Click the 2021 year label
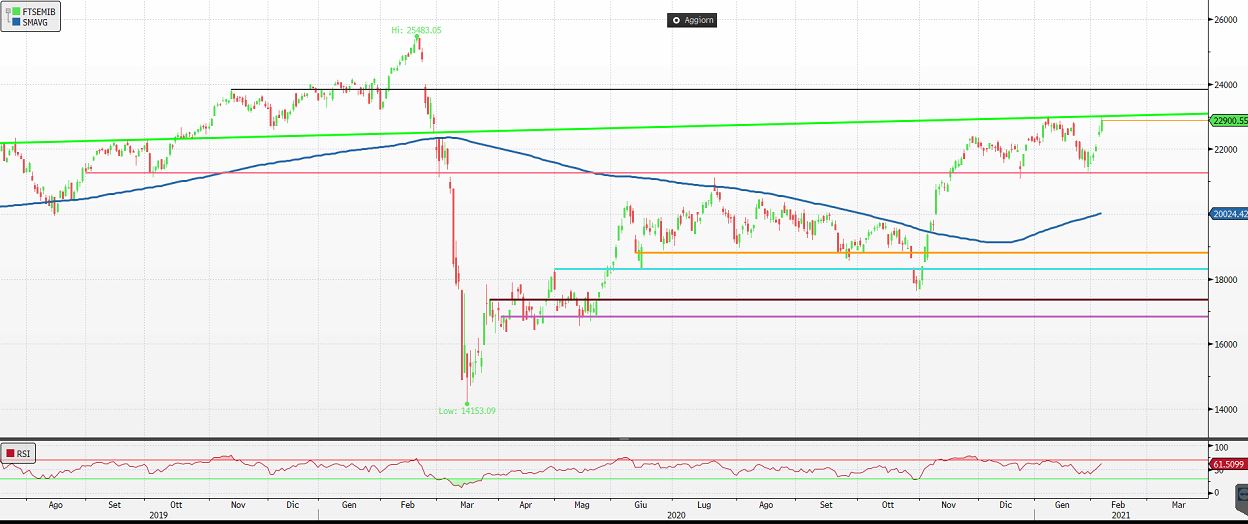This screenshot has width=1248, height=524. click(1121, 515)
